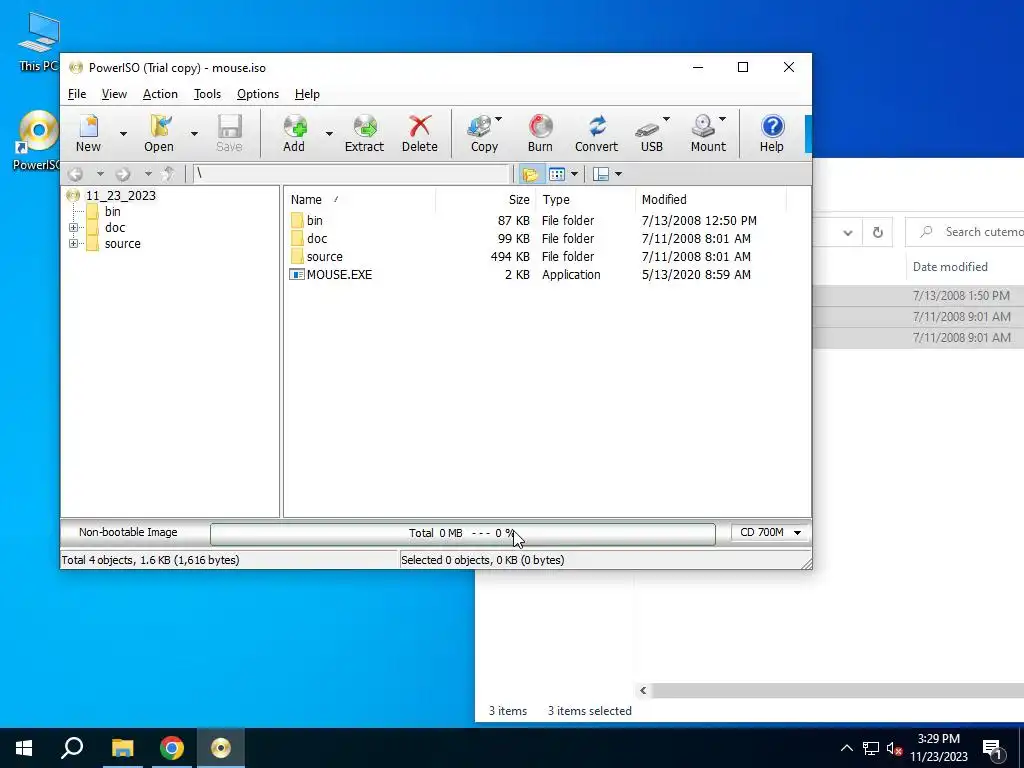Viewport: 1024px width, 768px height.
Task: Click the New image toolbar icon
Action: click(x=88, y=133)
